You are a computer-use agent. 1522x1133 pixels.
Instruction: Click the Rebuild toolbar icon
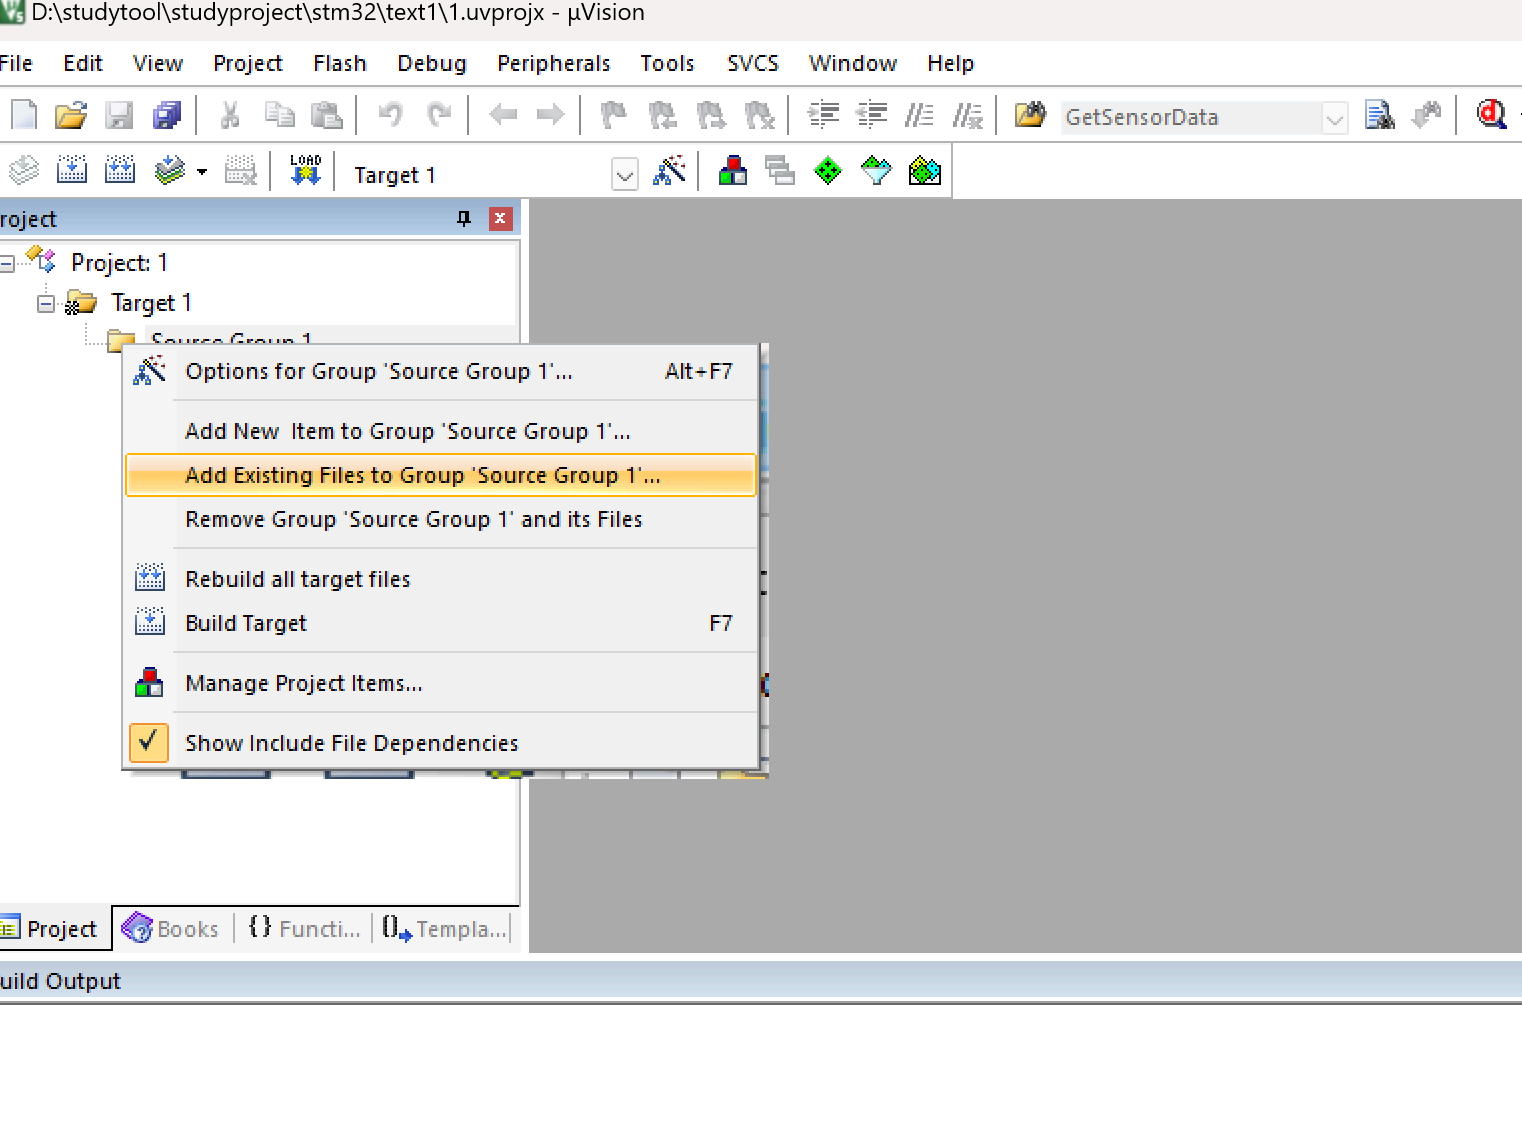[120, 171]
